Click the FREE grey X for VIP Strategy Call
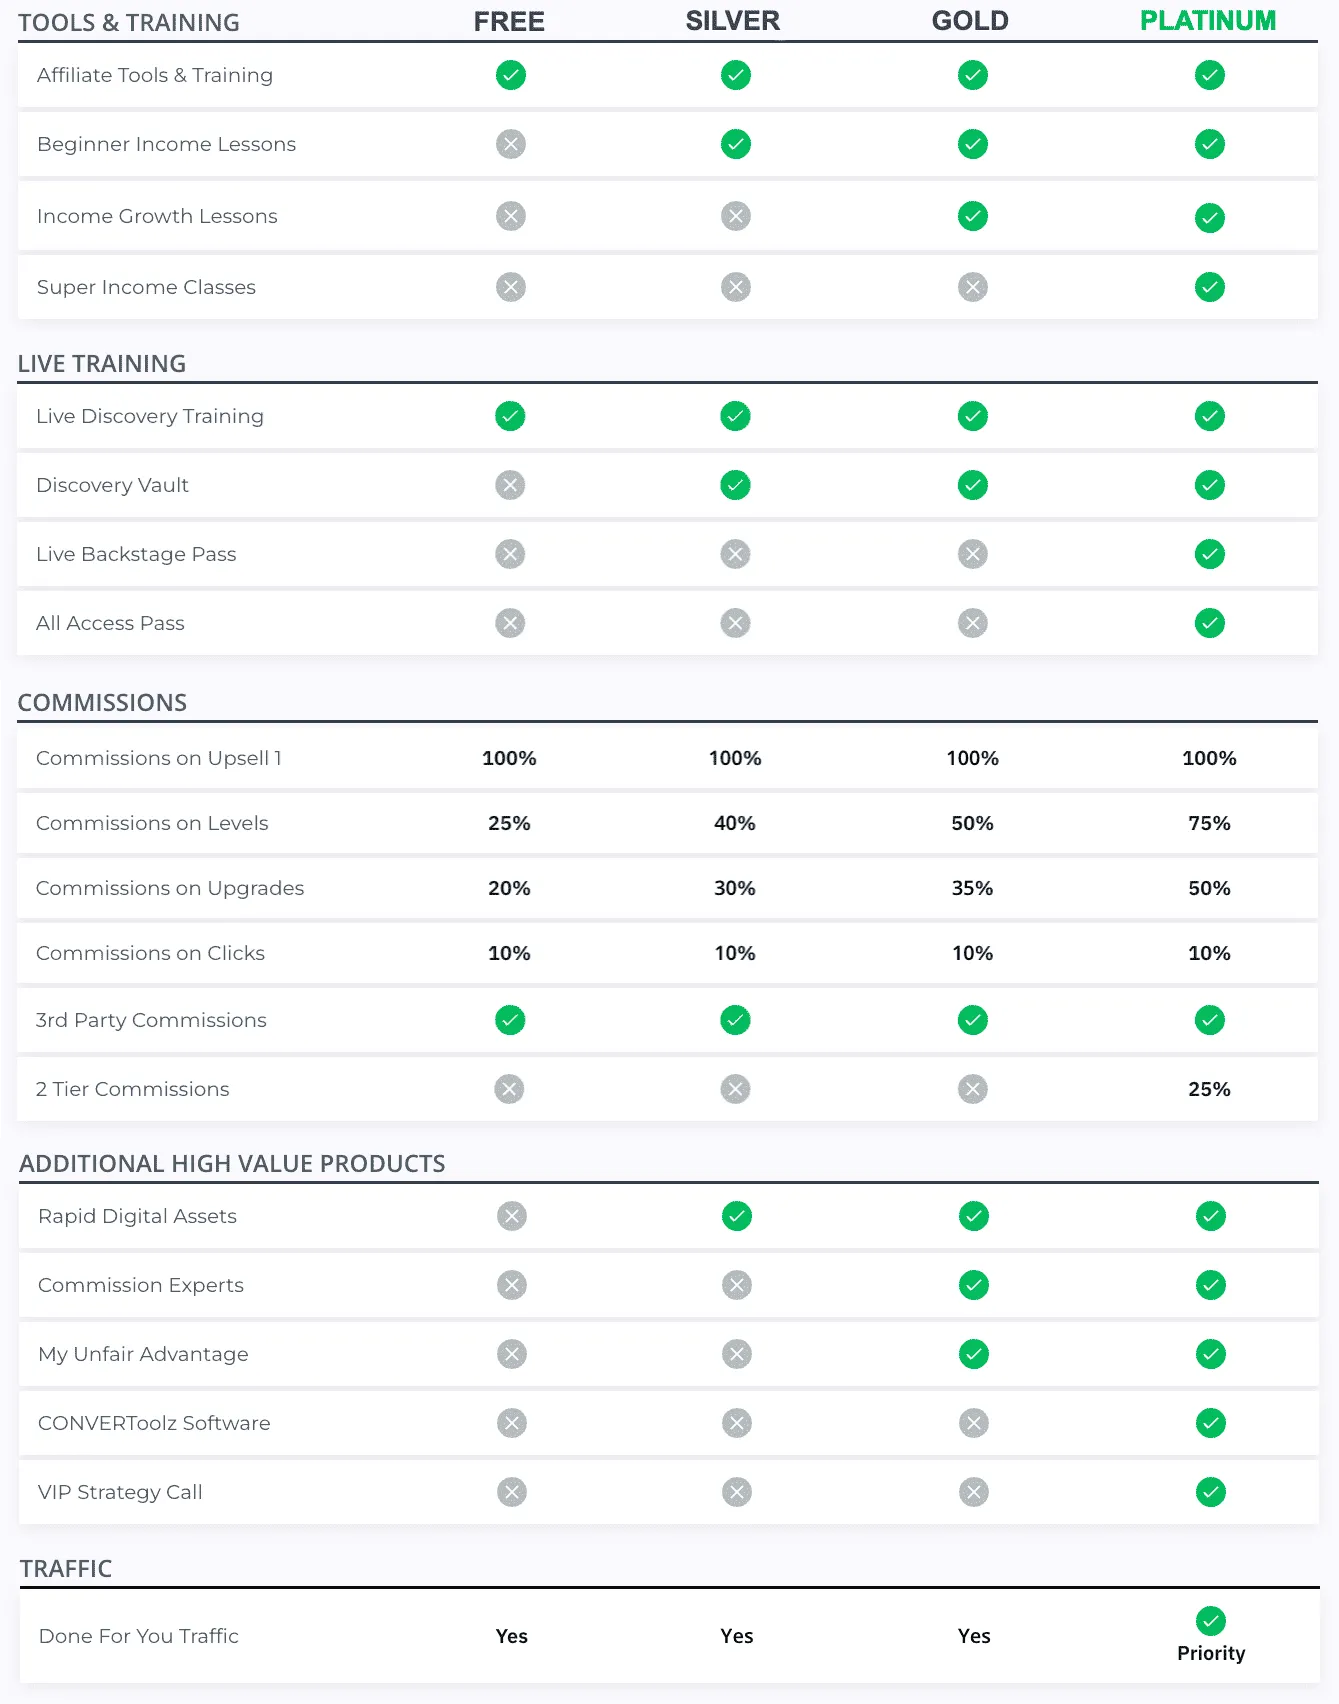The width and height of the screenshot is (1339, 1704). pos(512,1492)
